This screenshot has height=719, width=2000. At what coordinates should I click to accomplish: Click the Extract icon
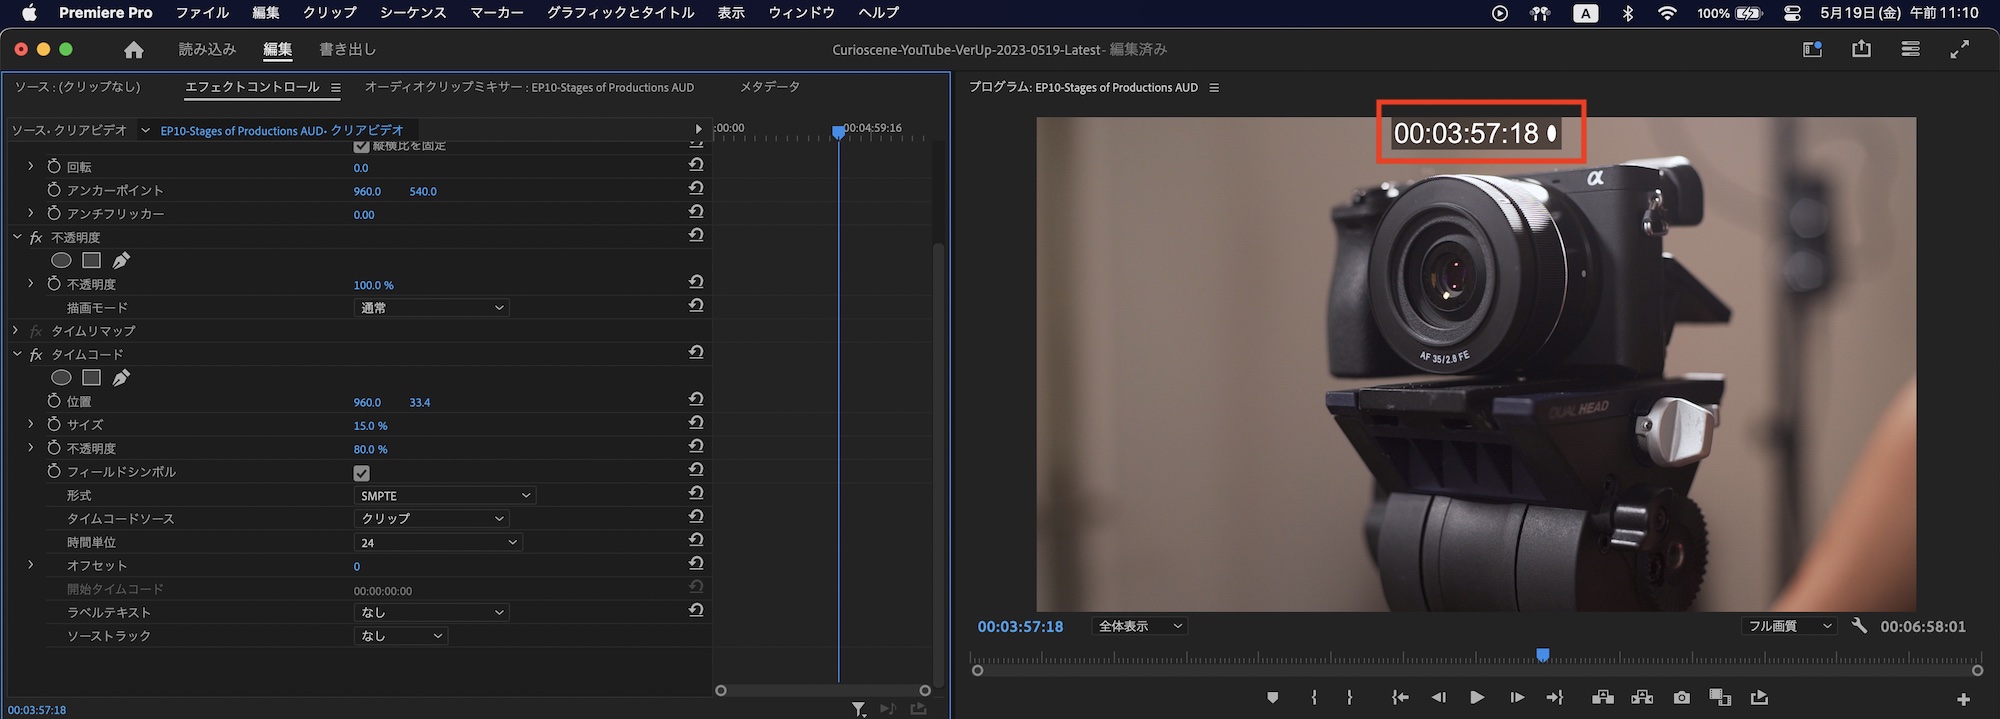[1642, 697]
